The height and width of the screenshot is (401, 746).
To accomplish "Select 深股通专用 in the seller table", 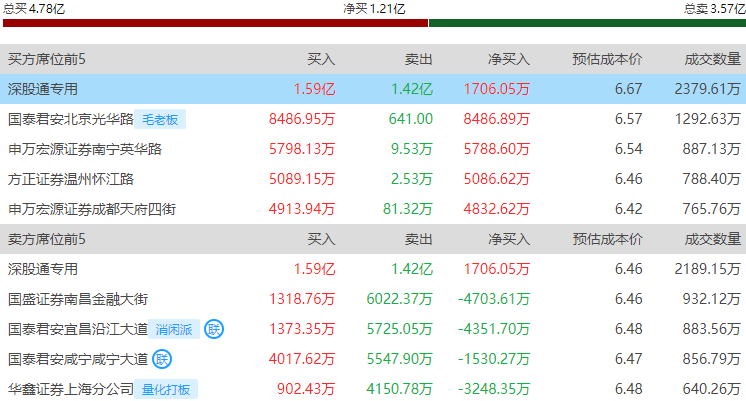I will point(43,269).
